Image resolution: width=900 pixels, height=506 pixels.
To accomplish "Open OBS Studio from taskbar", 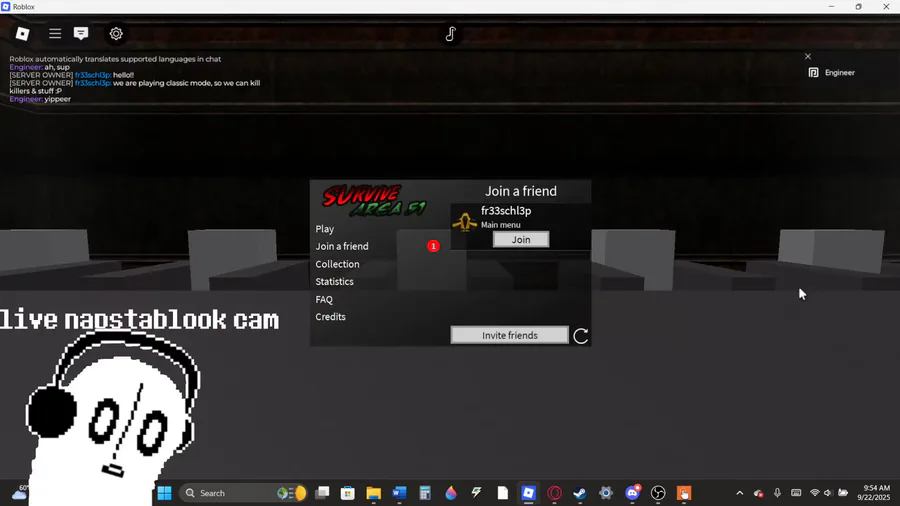I will point(658,493).
